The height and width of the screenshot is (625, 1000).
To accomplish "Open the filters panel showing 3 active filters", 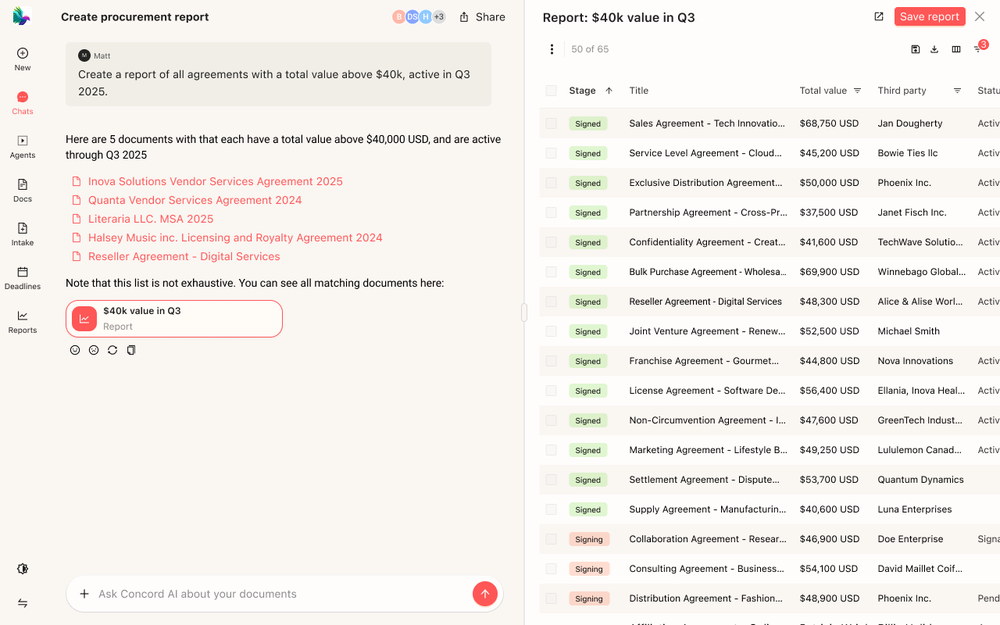I will coord(977,47).
